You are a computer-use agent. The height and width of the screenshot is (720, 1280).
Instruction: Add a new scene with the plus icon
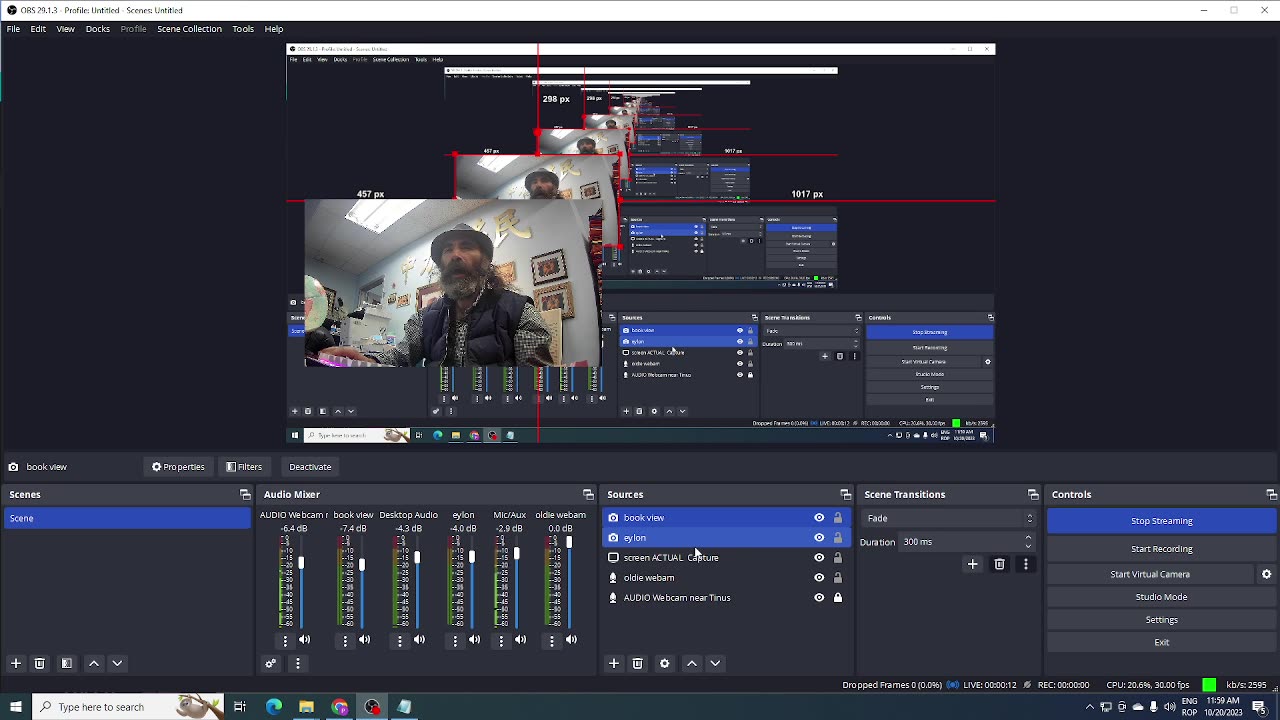pyautogui.click(x=15, y=663)
